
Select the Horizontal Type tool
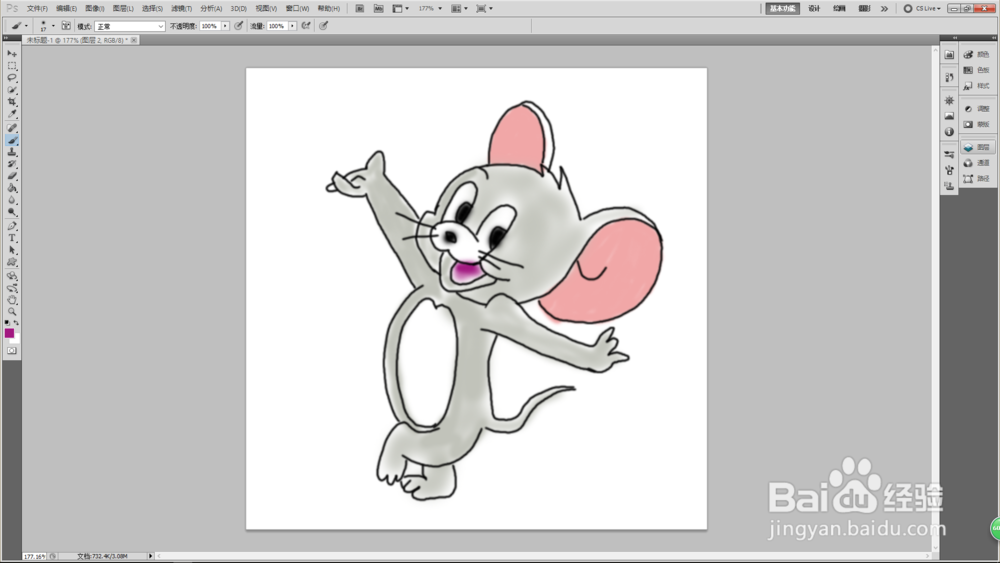click(x=11, y=238)
